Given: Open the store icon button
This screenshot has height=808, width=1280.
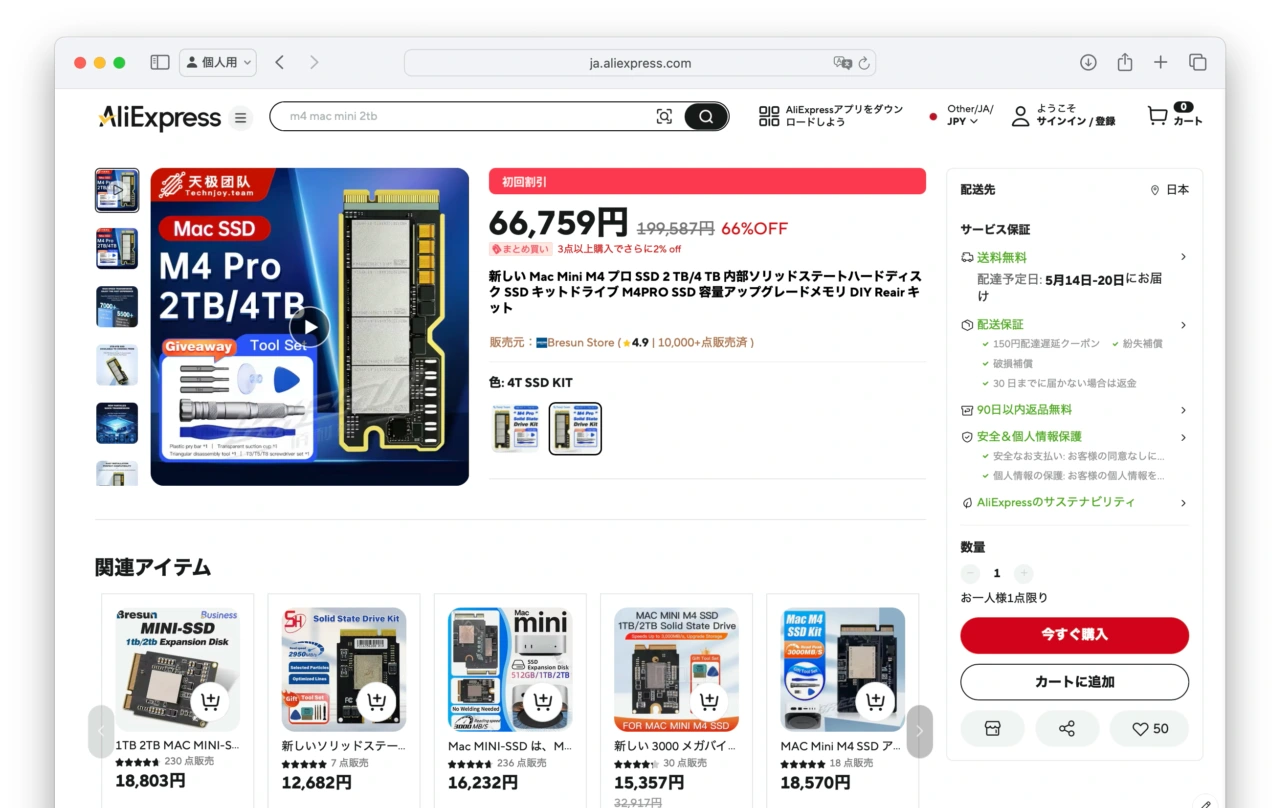Looking at the screenshot, I should point(992,729).
